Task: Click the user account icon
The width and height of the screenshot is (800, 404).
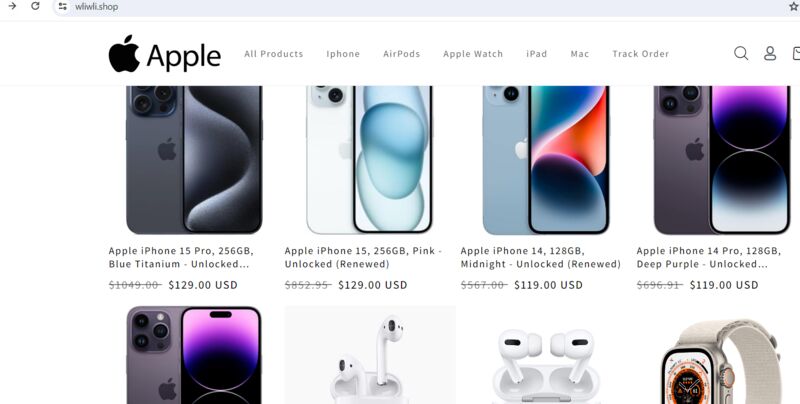Action: point(770,53)
